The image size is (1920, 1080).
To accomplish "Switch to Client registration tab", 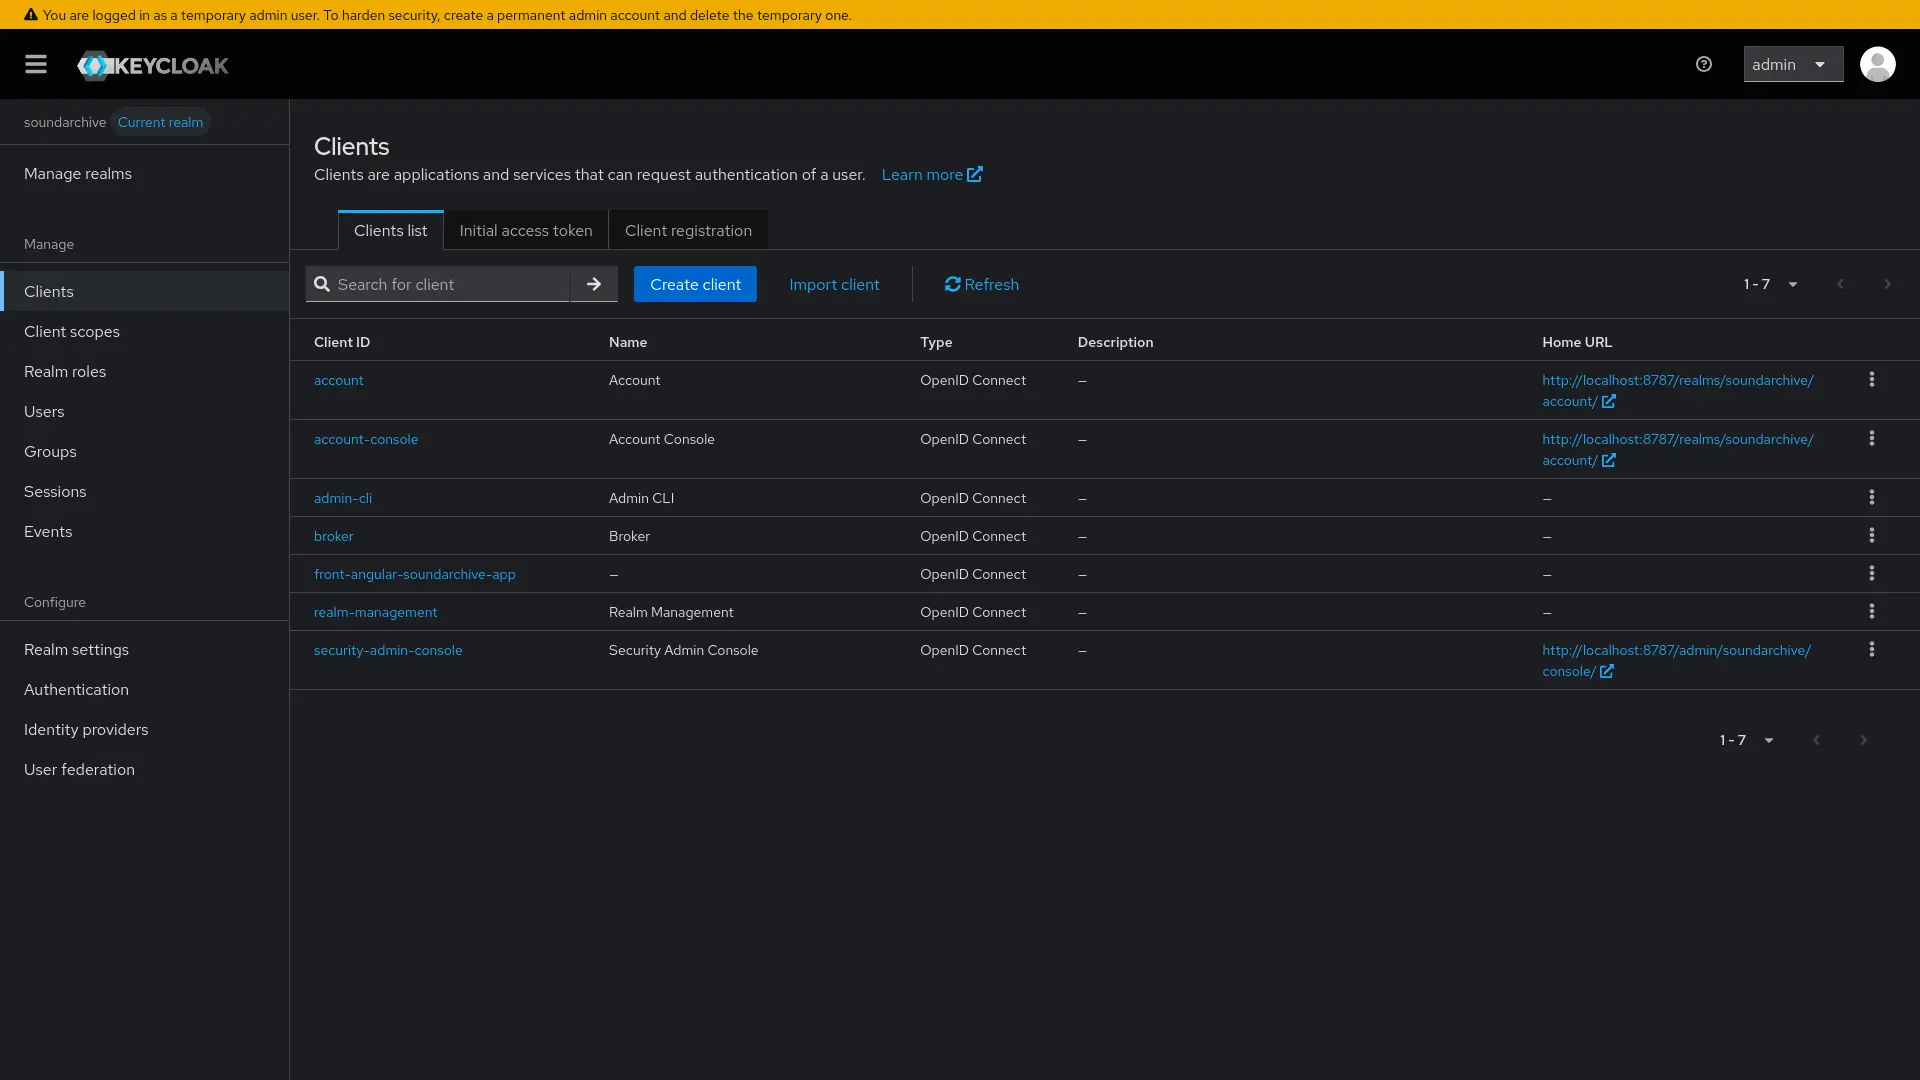I will (x=688, y=230).
